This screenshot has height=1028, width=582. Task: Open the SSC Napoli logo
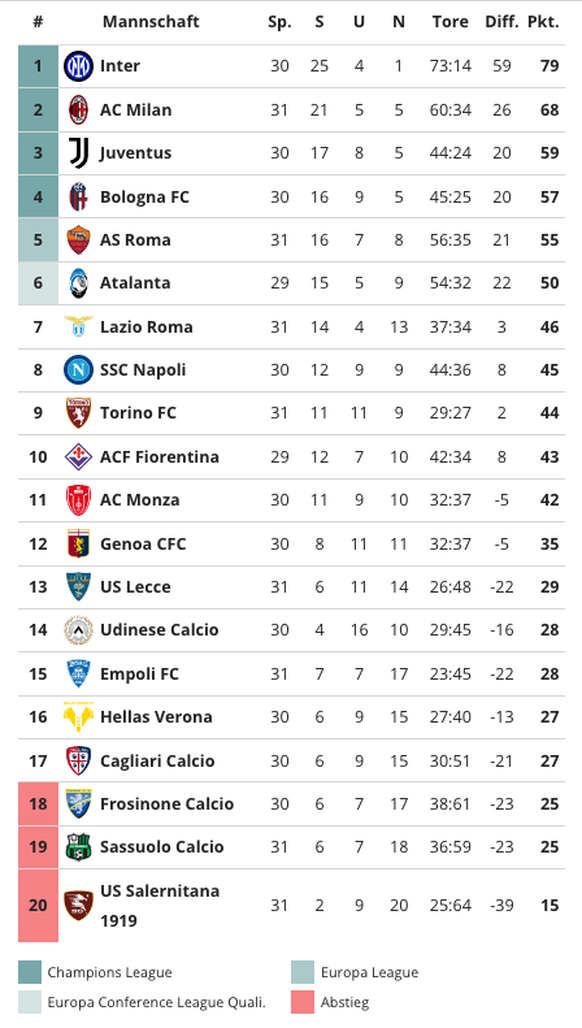[x=78, y=370]
